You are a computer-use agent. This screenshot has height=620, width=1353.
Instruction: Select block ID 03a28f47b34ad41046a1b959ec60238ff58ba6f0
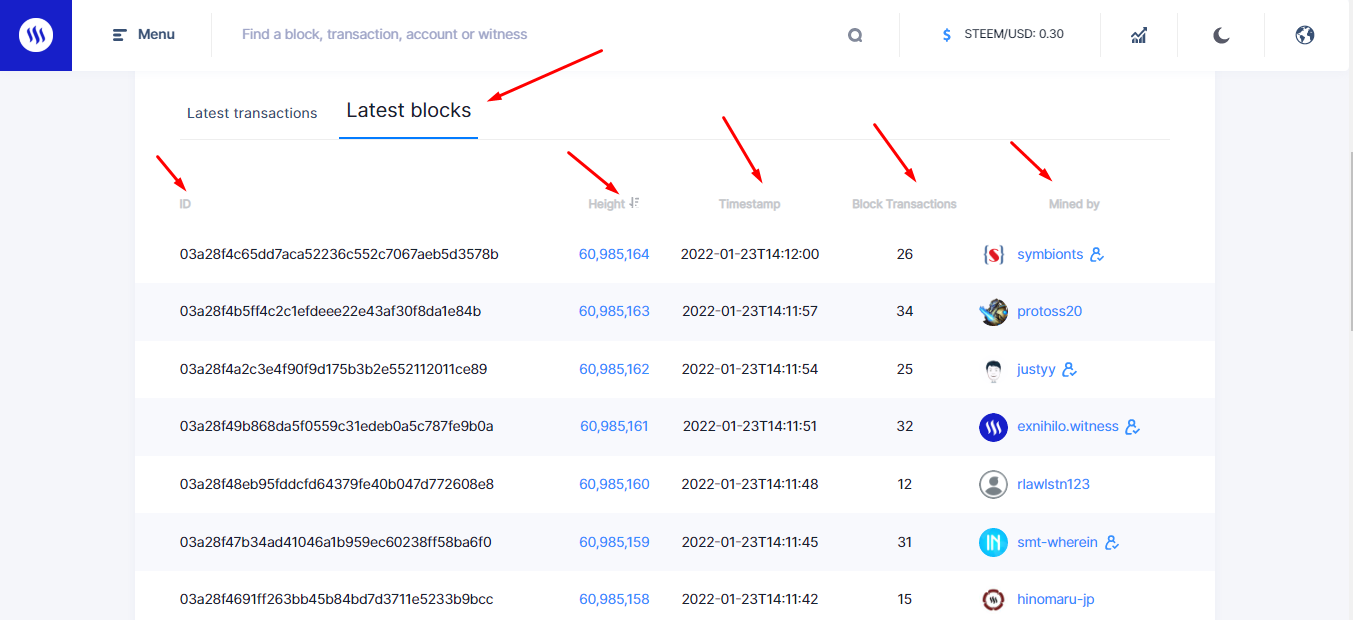[336, 542]
